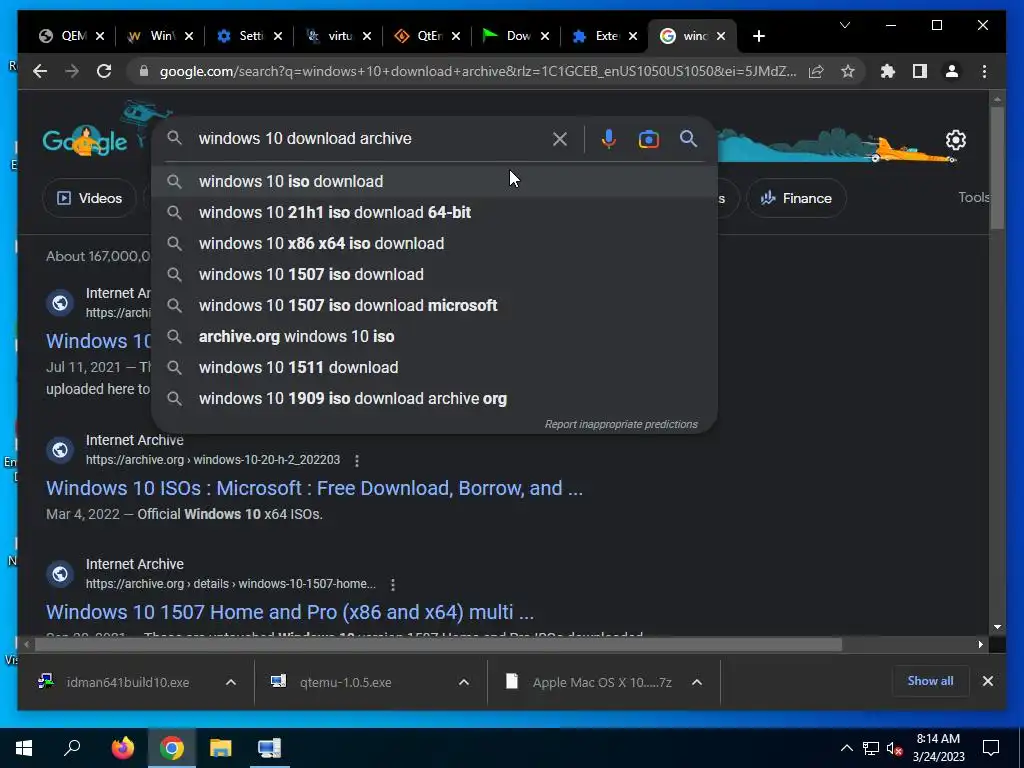Viewport: 1024px width, 768px height.
Task: Close the Setti settings tab
Action: 278,36
